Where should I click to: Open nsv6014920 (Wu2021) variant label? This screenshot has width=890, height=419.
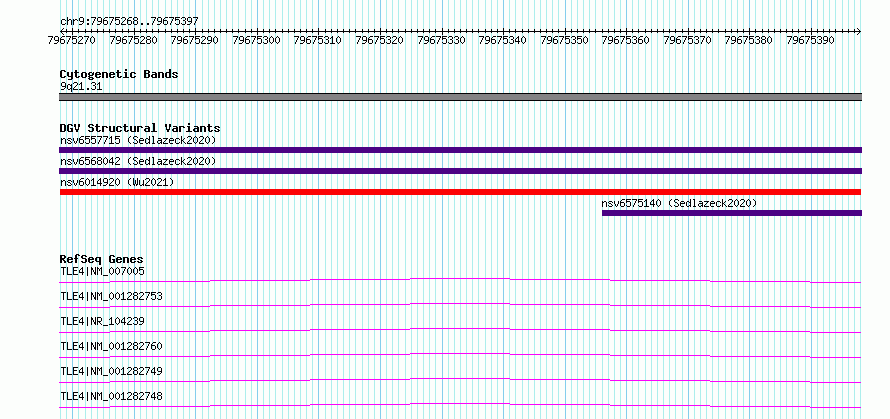point(117,182)
